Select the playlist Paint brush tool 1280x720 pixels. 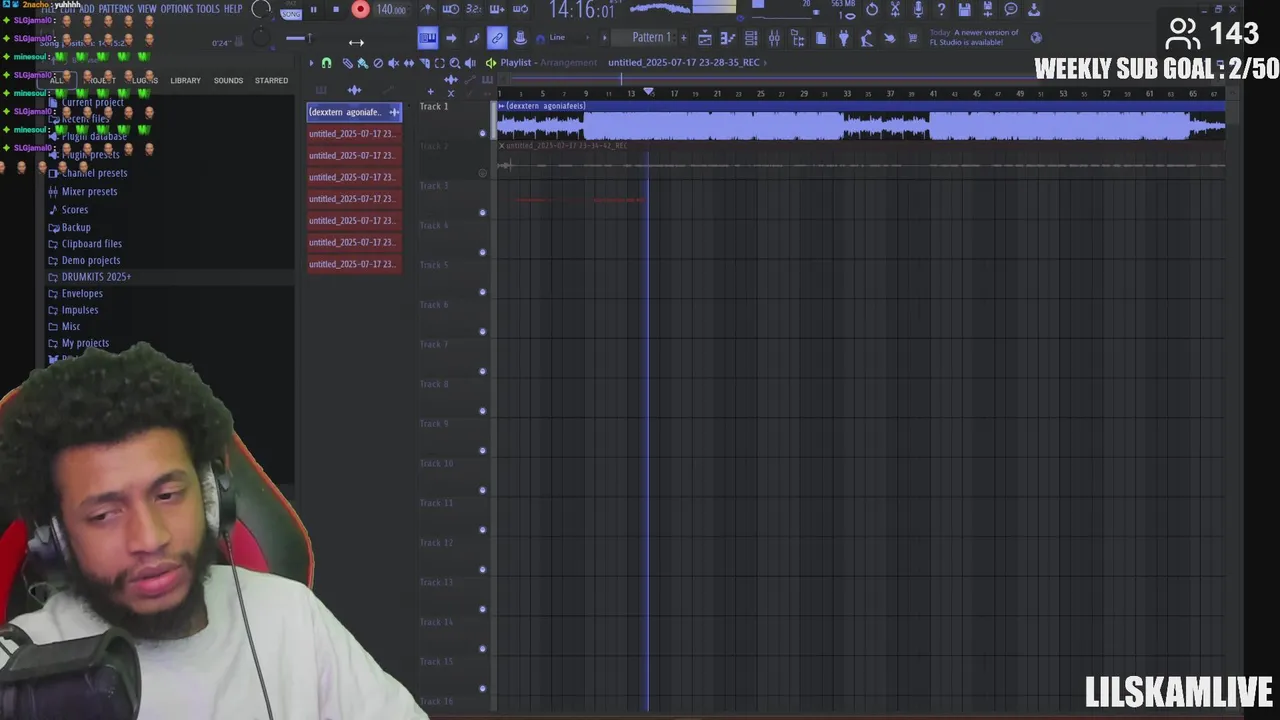pos(362,63)
